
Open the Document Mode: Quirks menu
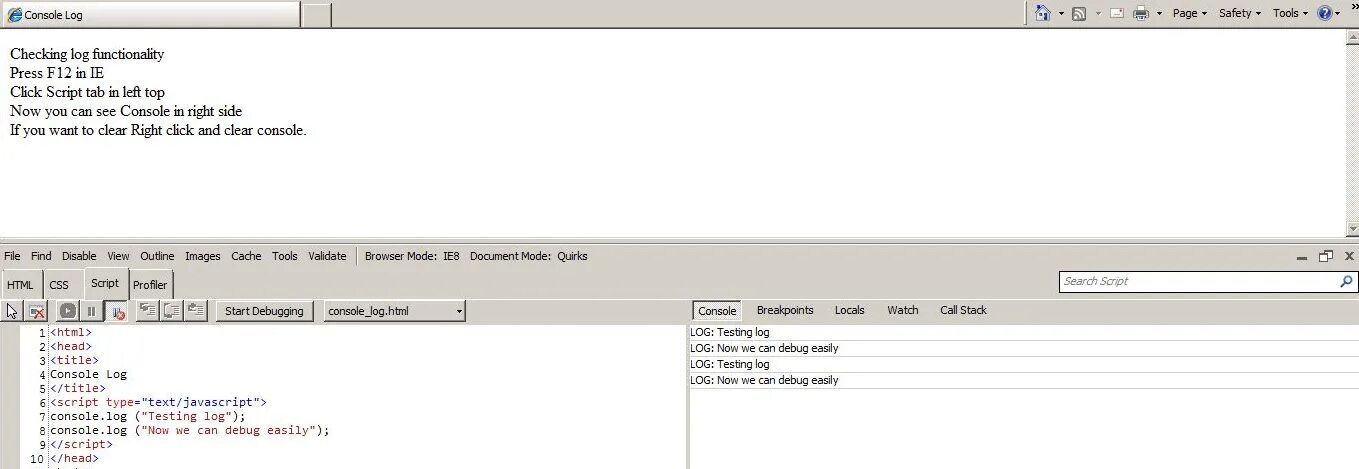529,256
